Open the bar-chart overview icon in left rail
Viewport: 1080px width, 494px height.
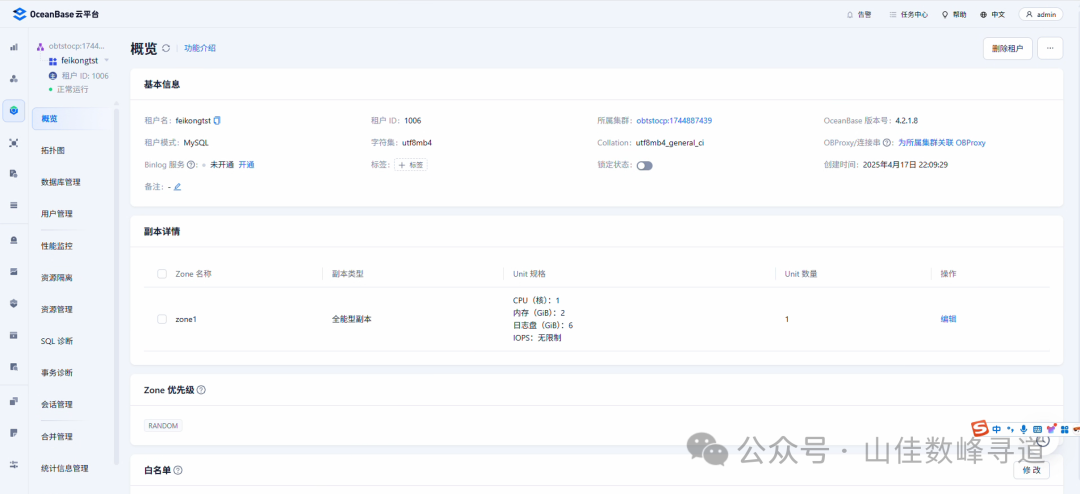pos(14,47)
